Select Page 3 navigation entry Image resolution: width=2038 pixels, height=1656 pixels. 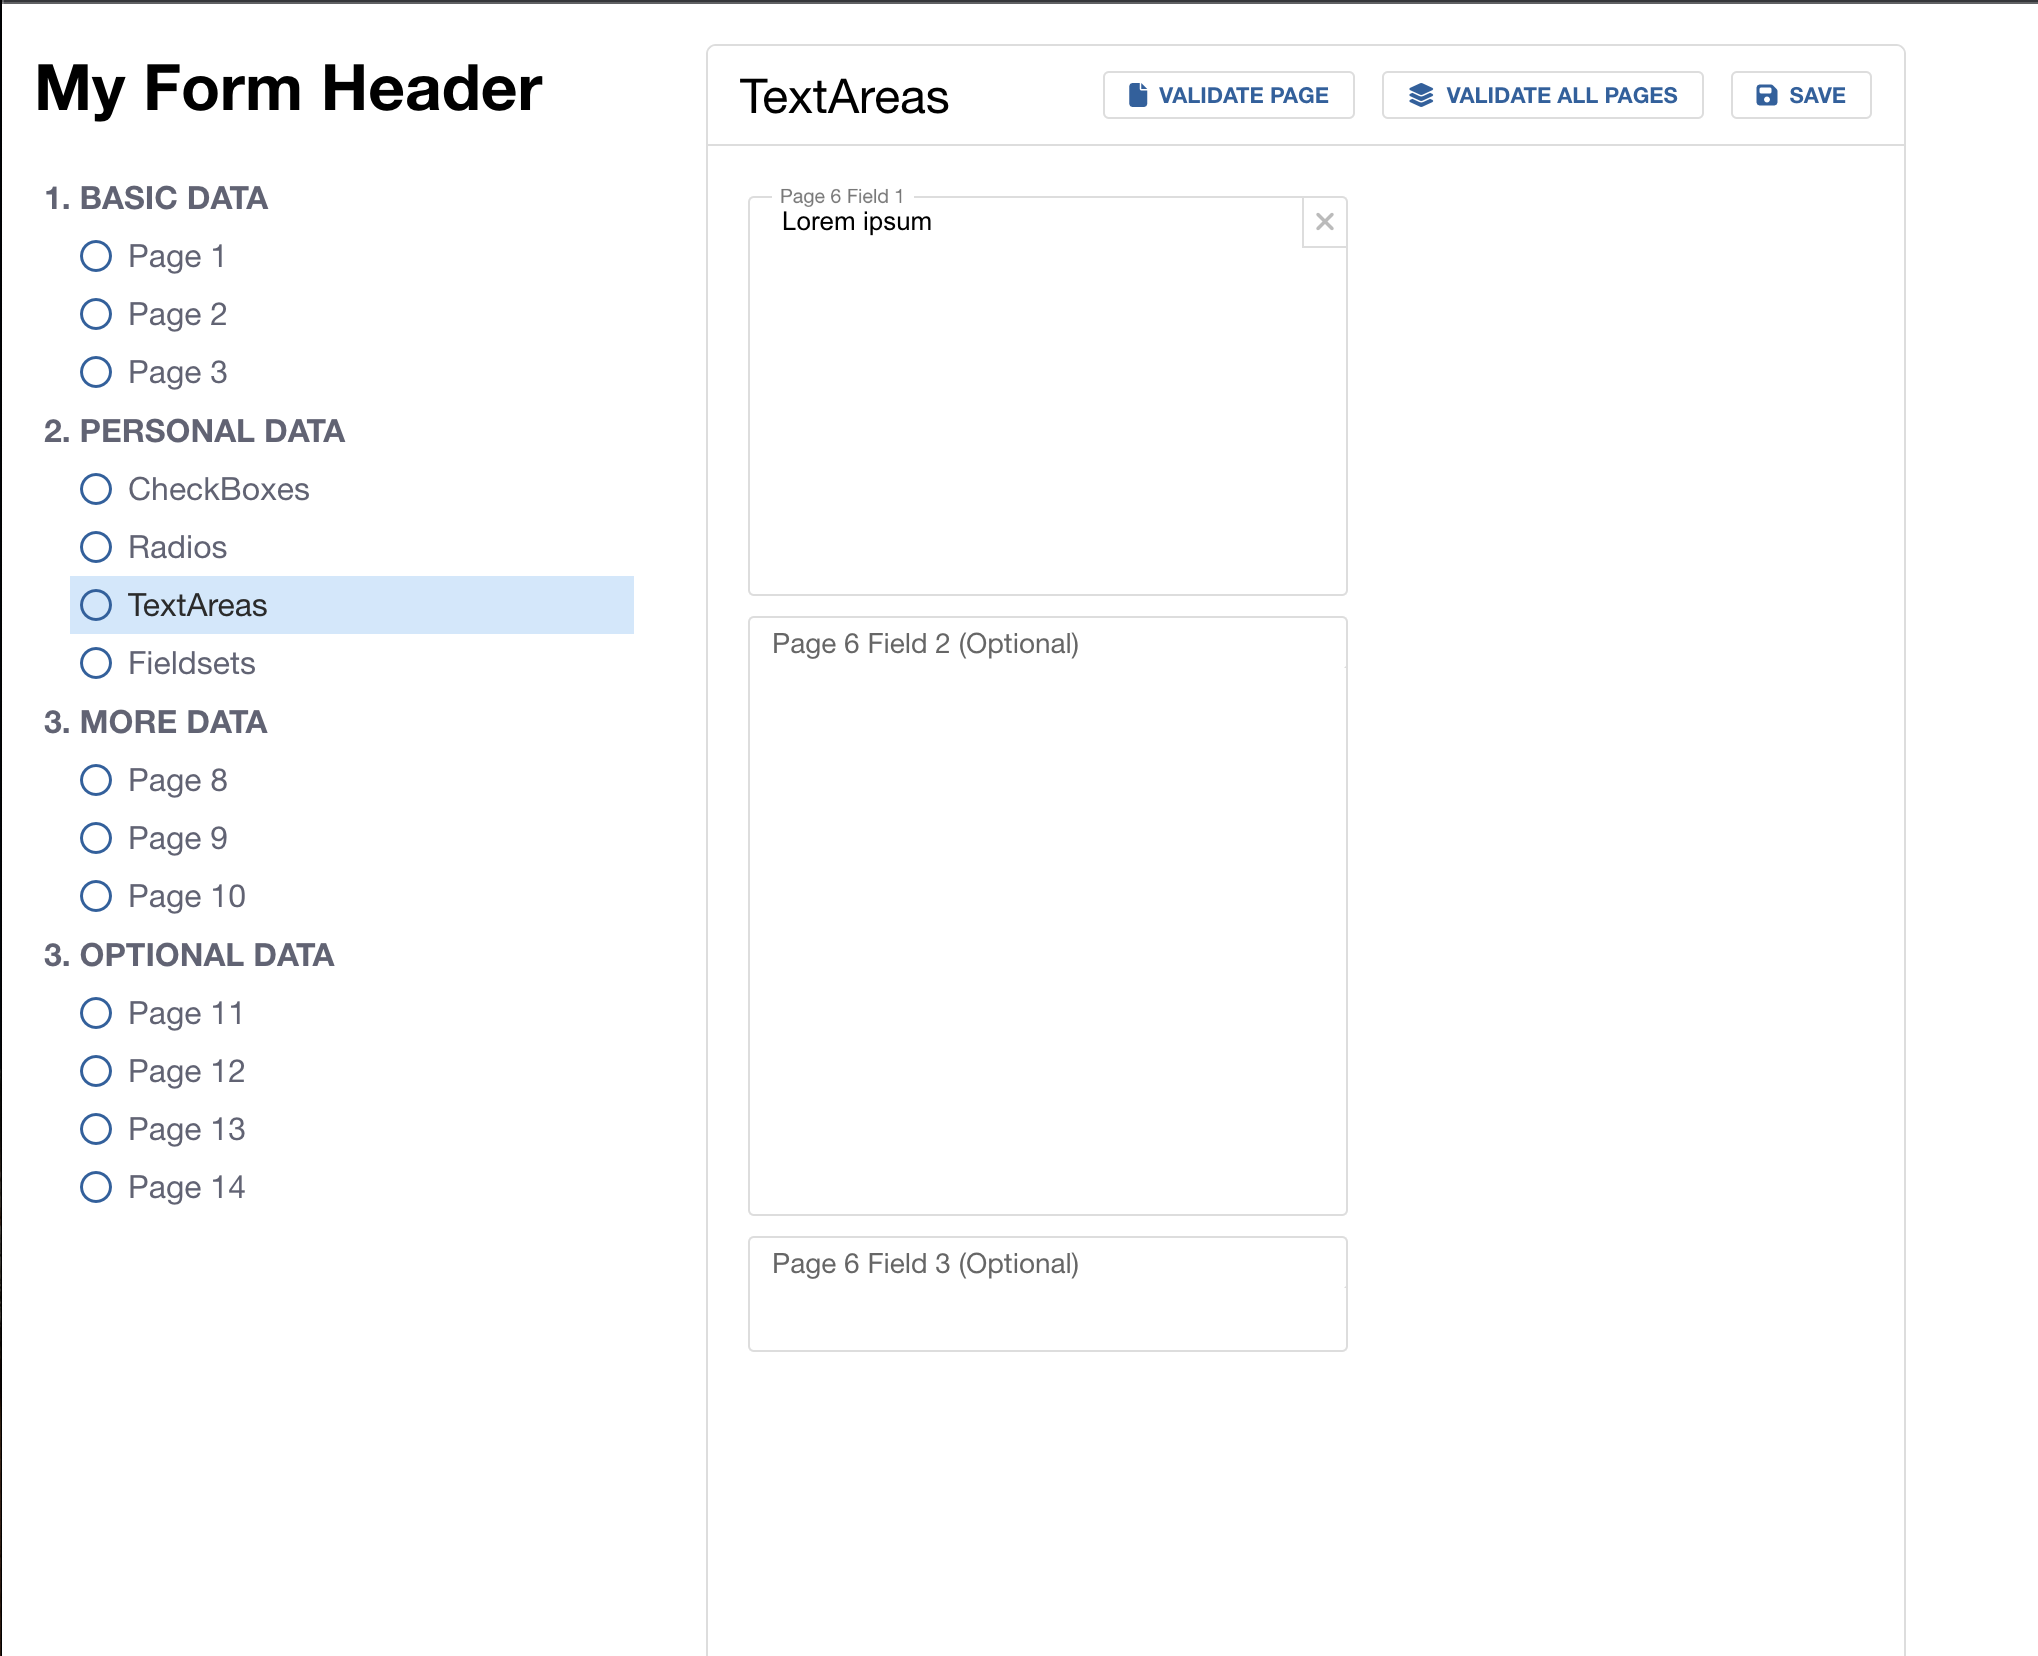point(352,372)
